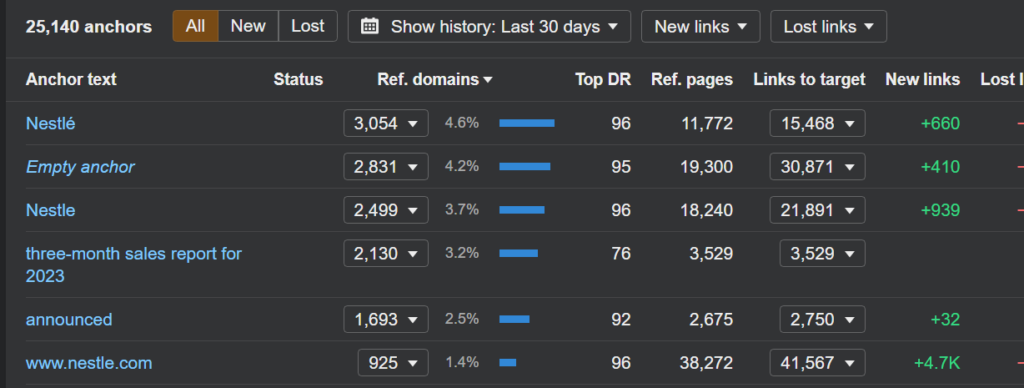1024x388 pixels.
Task: Sort by the New links column header
Action: coord(922,80)
